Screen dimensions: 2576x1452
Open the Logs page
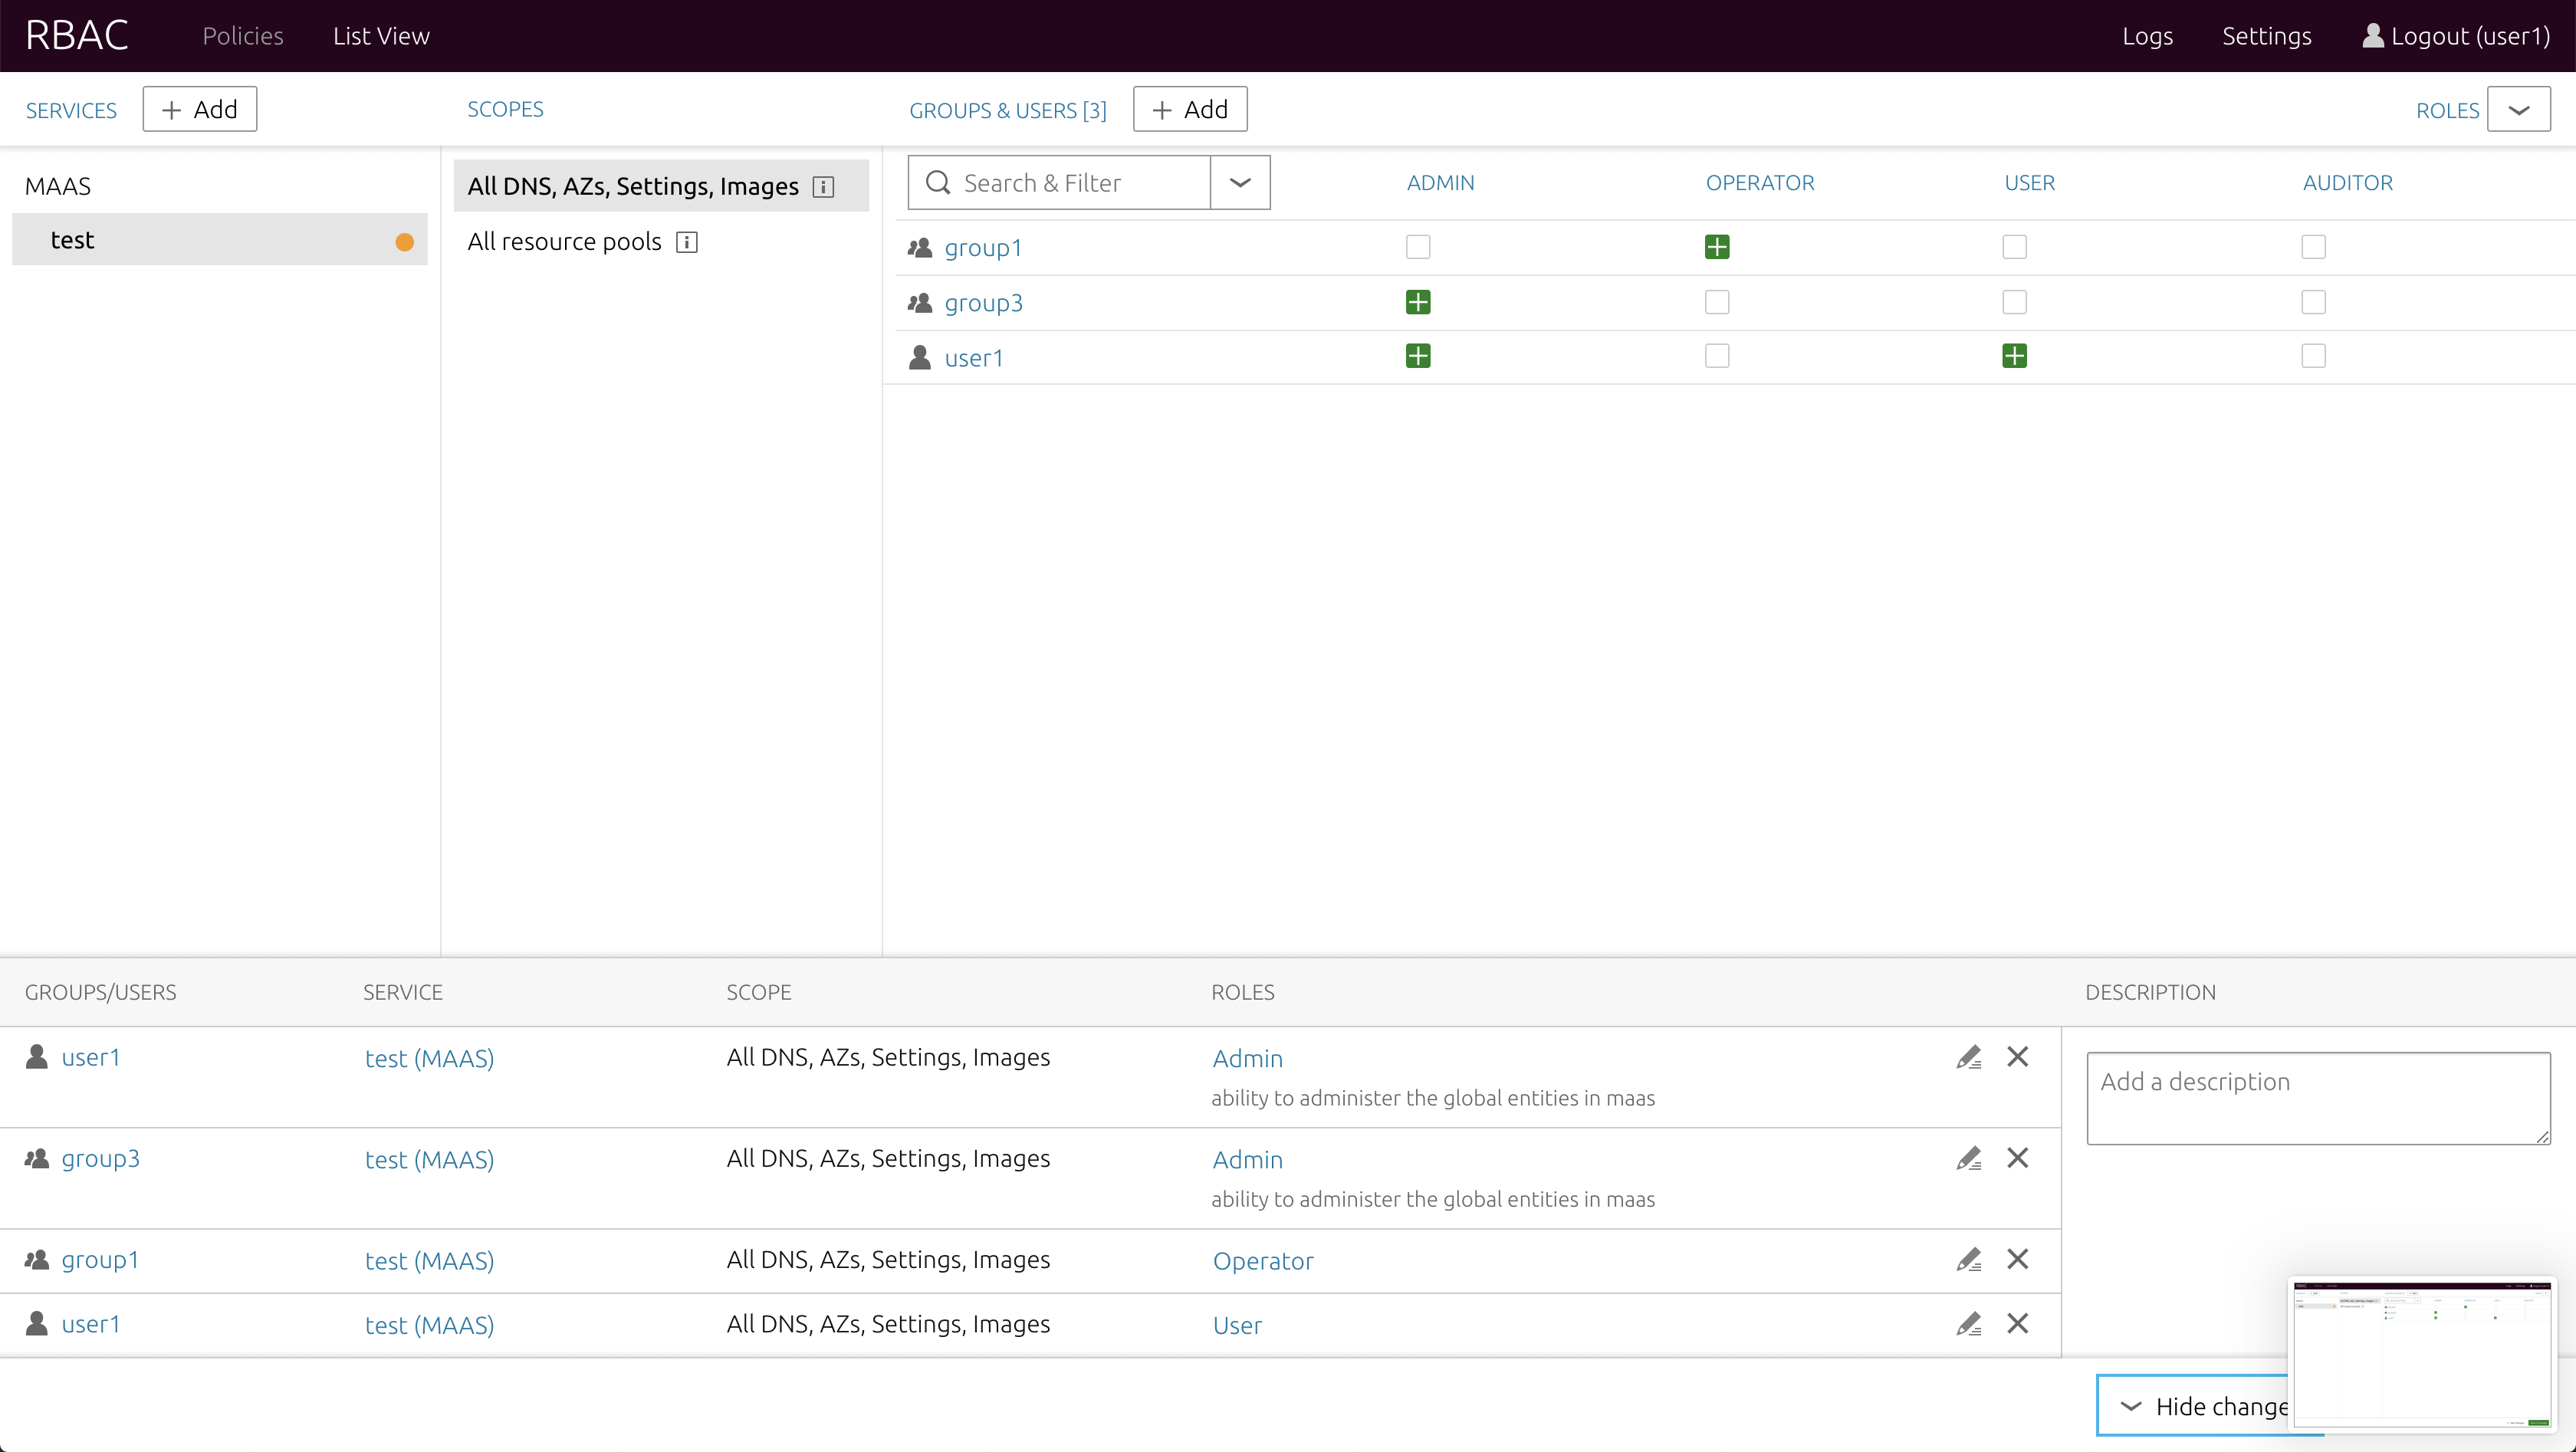pos(2147,36)
